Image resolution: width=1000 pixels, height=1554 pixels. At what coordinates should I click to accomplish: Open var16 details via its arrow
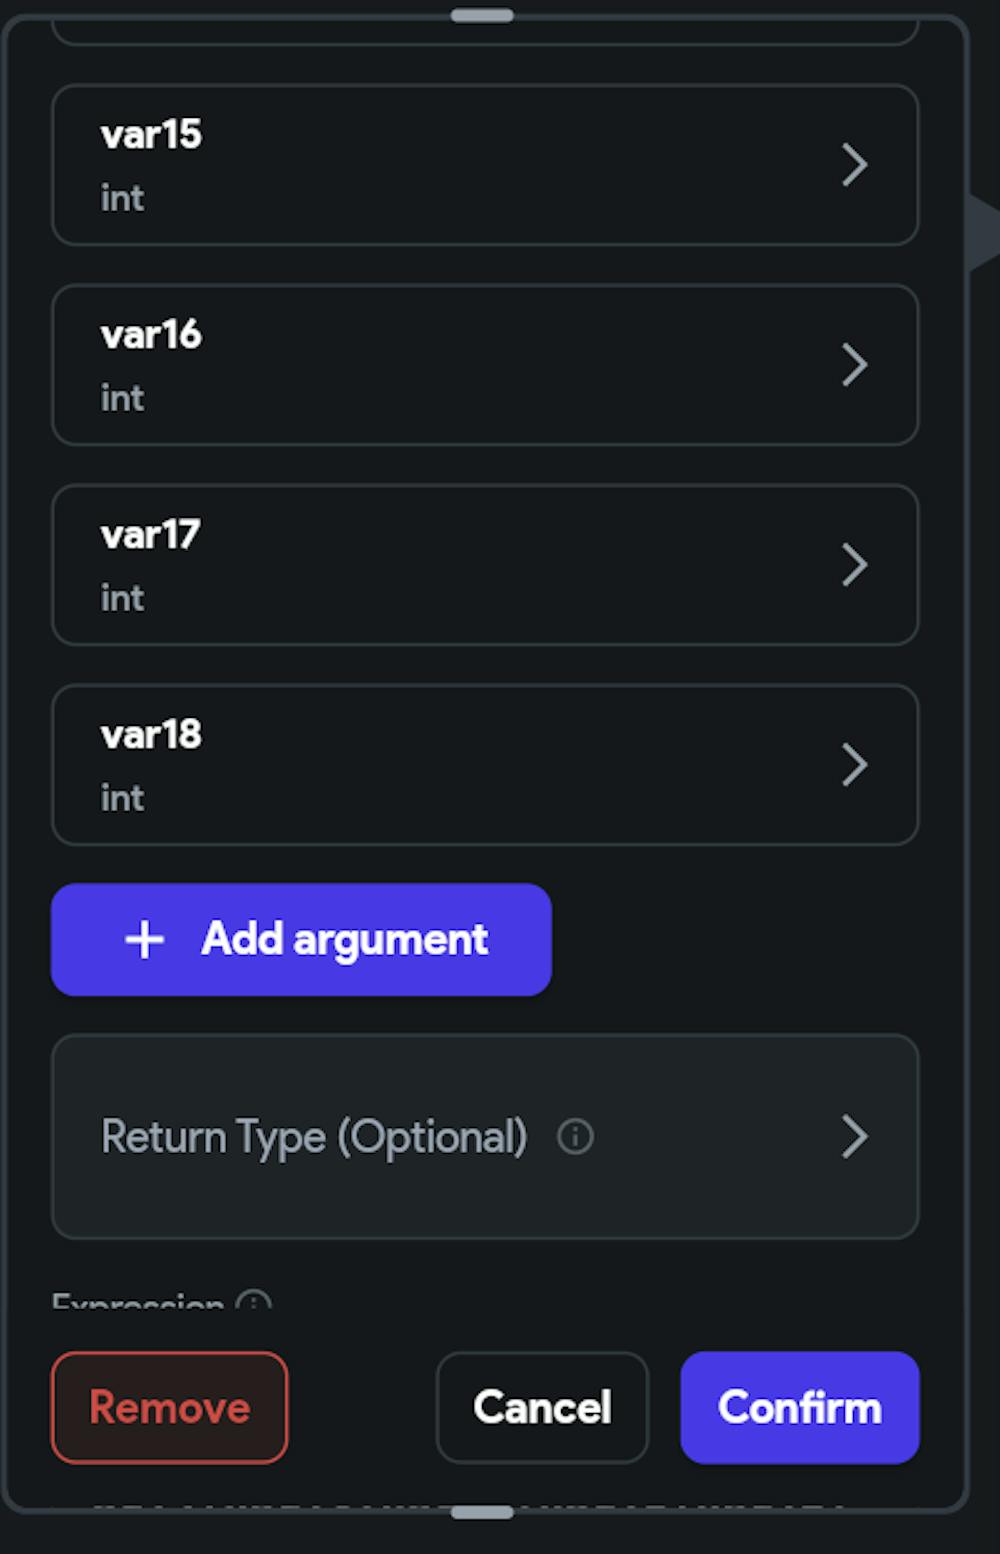coord(854,365)
